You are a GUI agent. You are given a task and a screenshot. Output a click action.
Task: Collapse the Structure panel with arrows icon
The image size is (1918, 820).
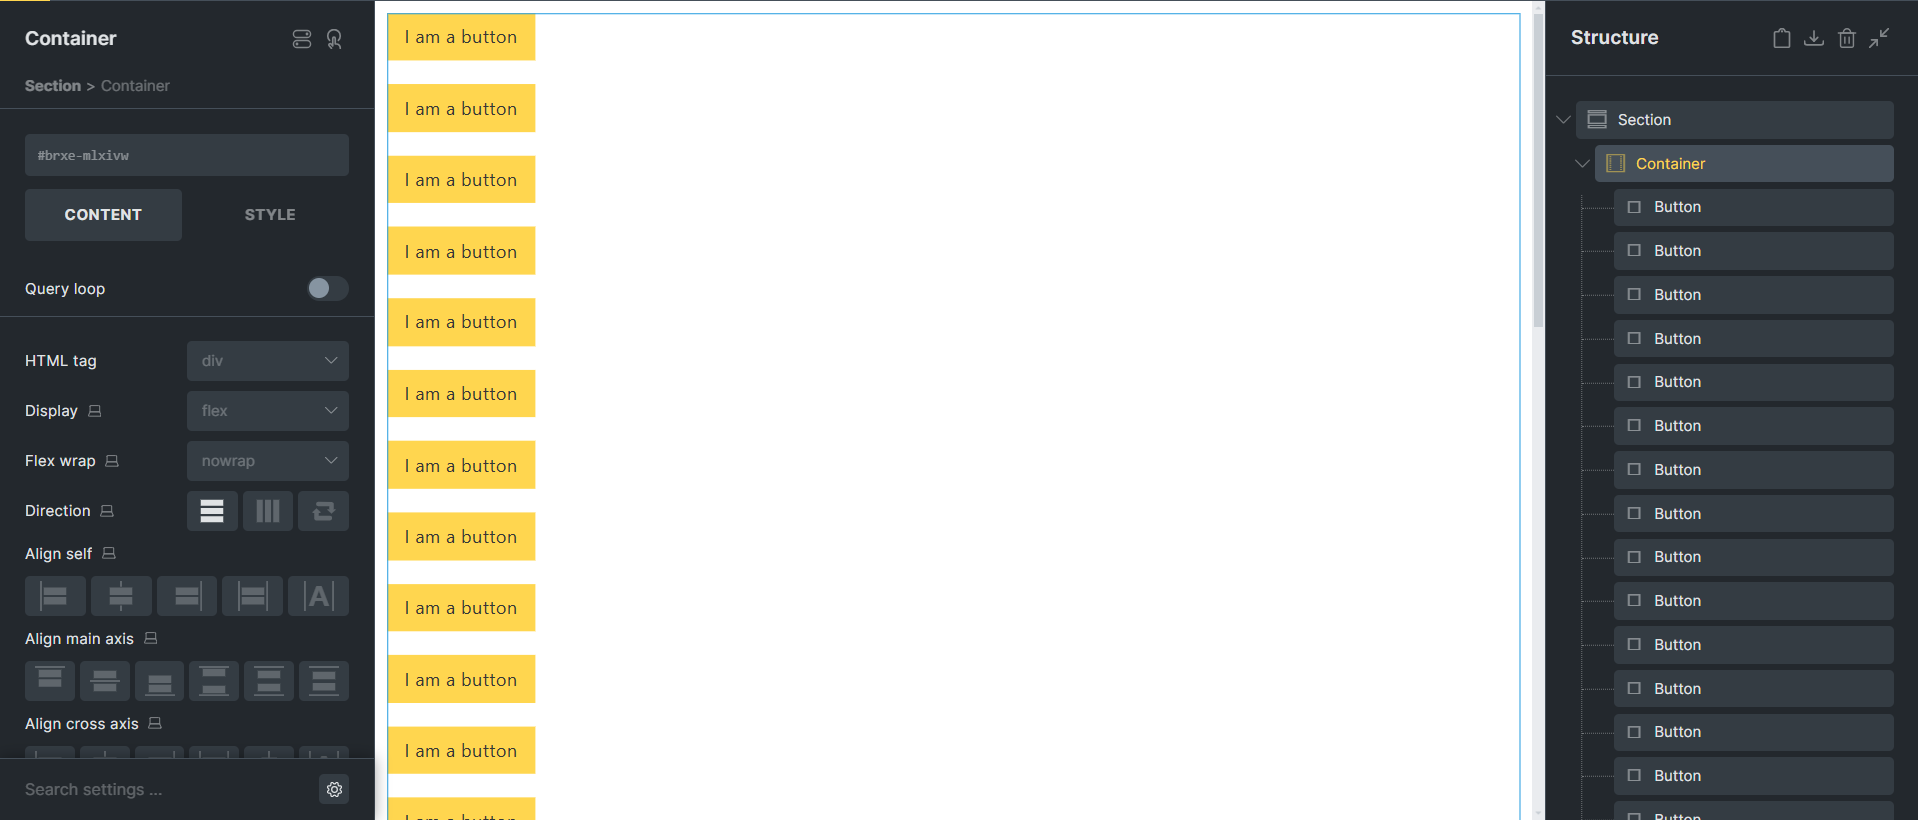coord(1879,38)
